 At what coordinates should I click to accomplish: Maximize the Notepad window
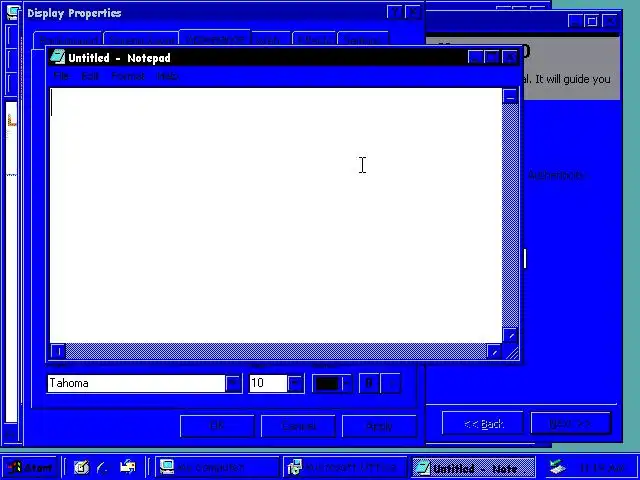(493, 57)
